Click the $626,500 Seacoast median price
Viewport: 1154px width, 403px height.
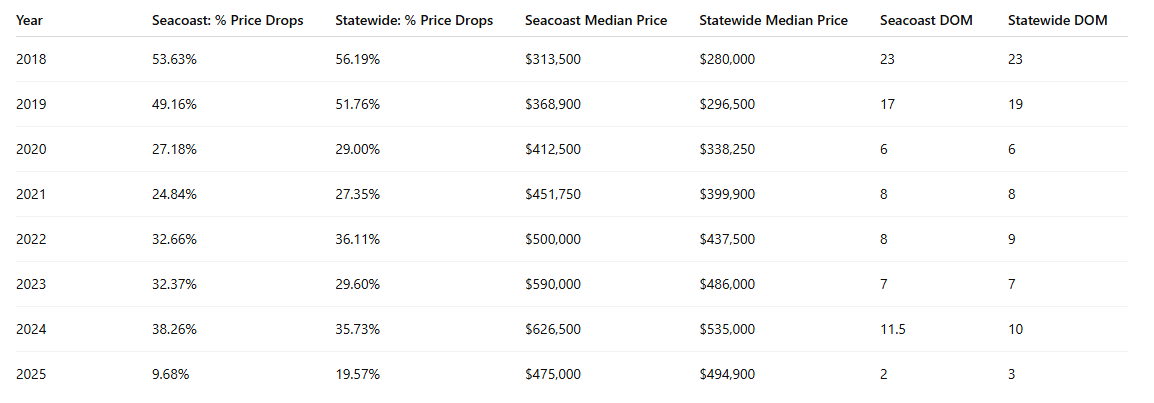552,329
